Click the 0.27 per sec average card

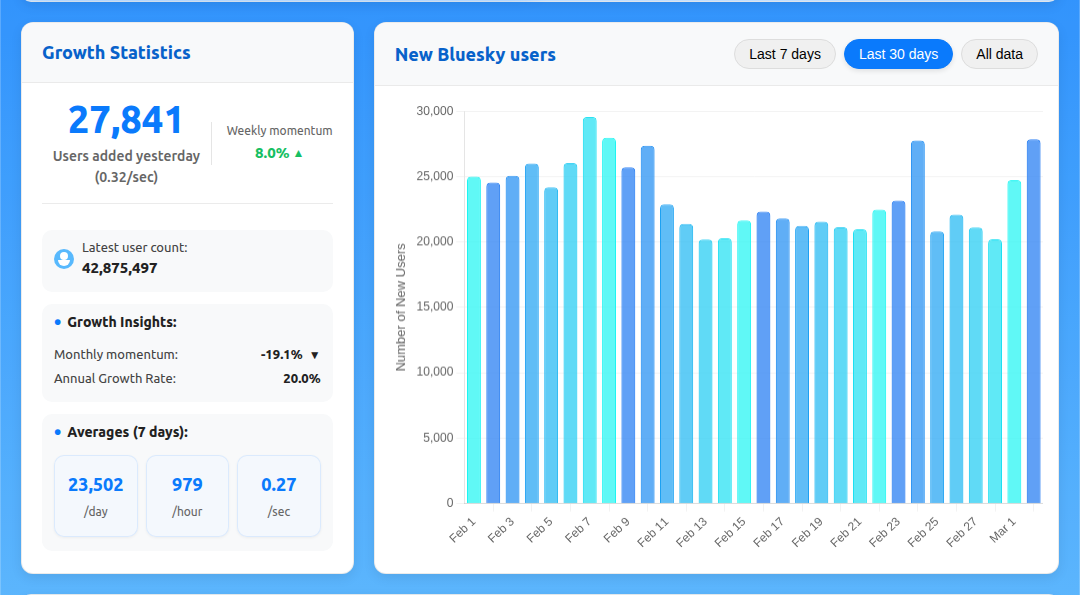[x=279, y=496]
